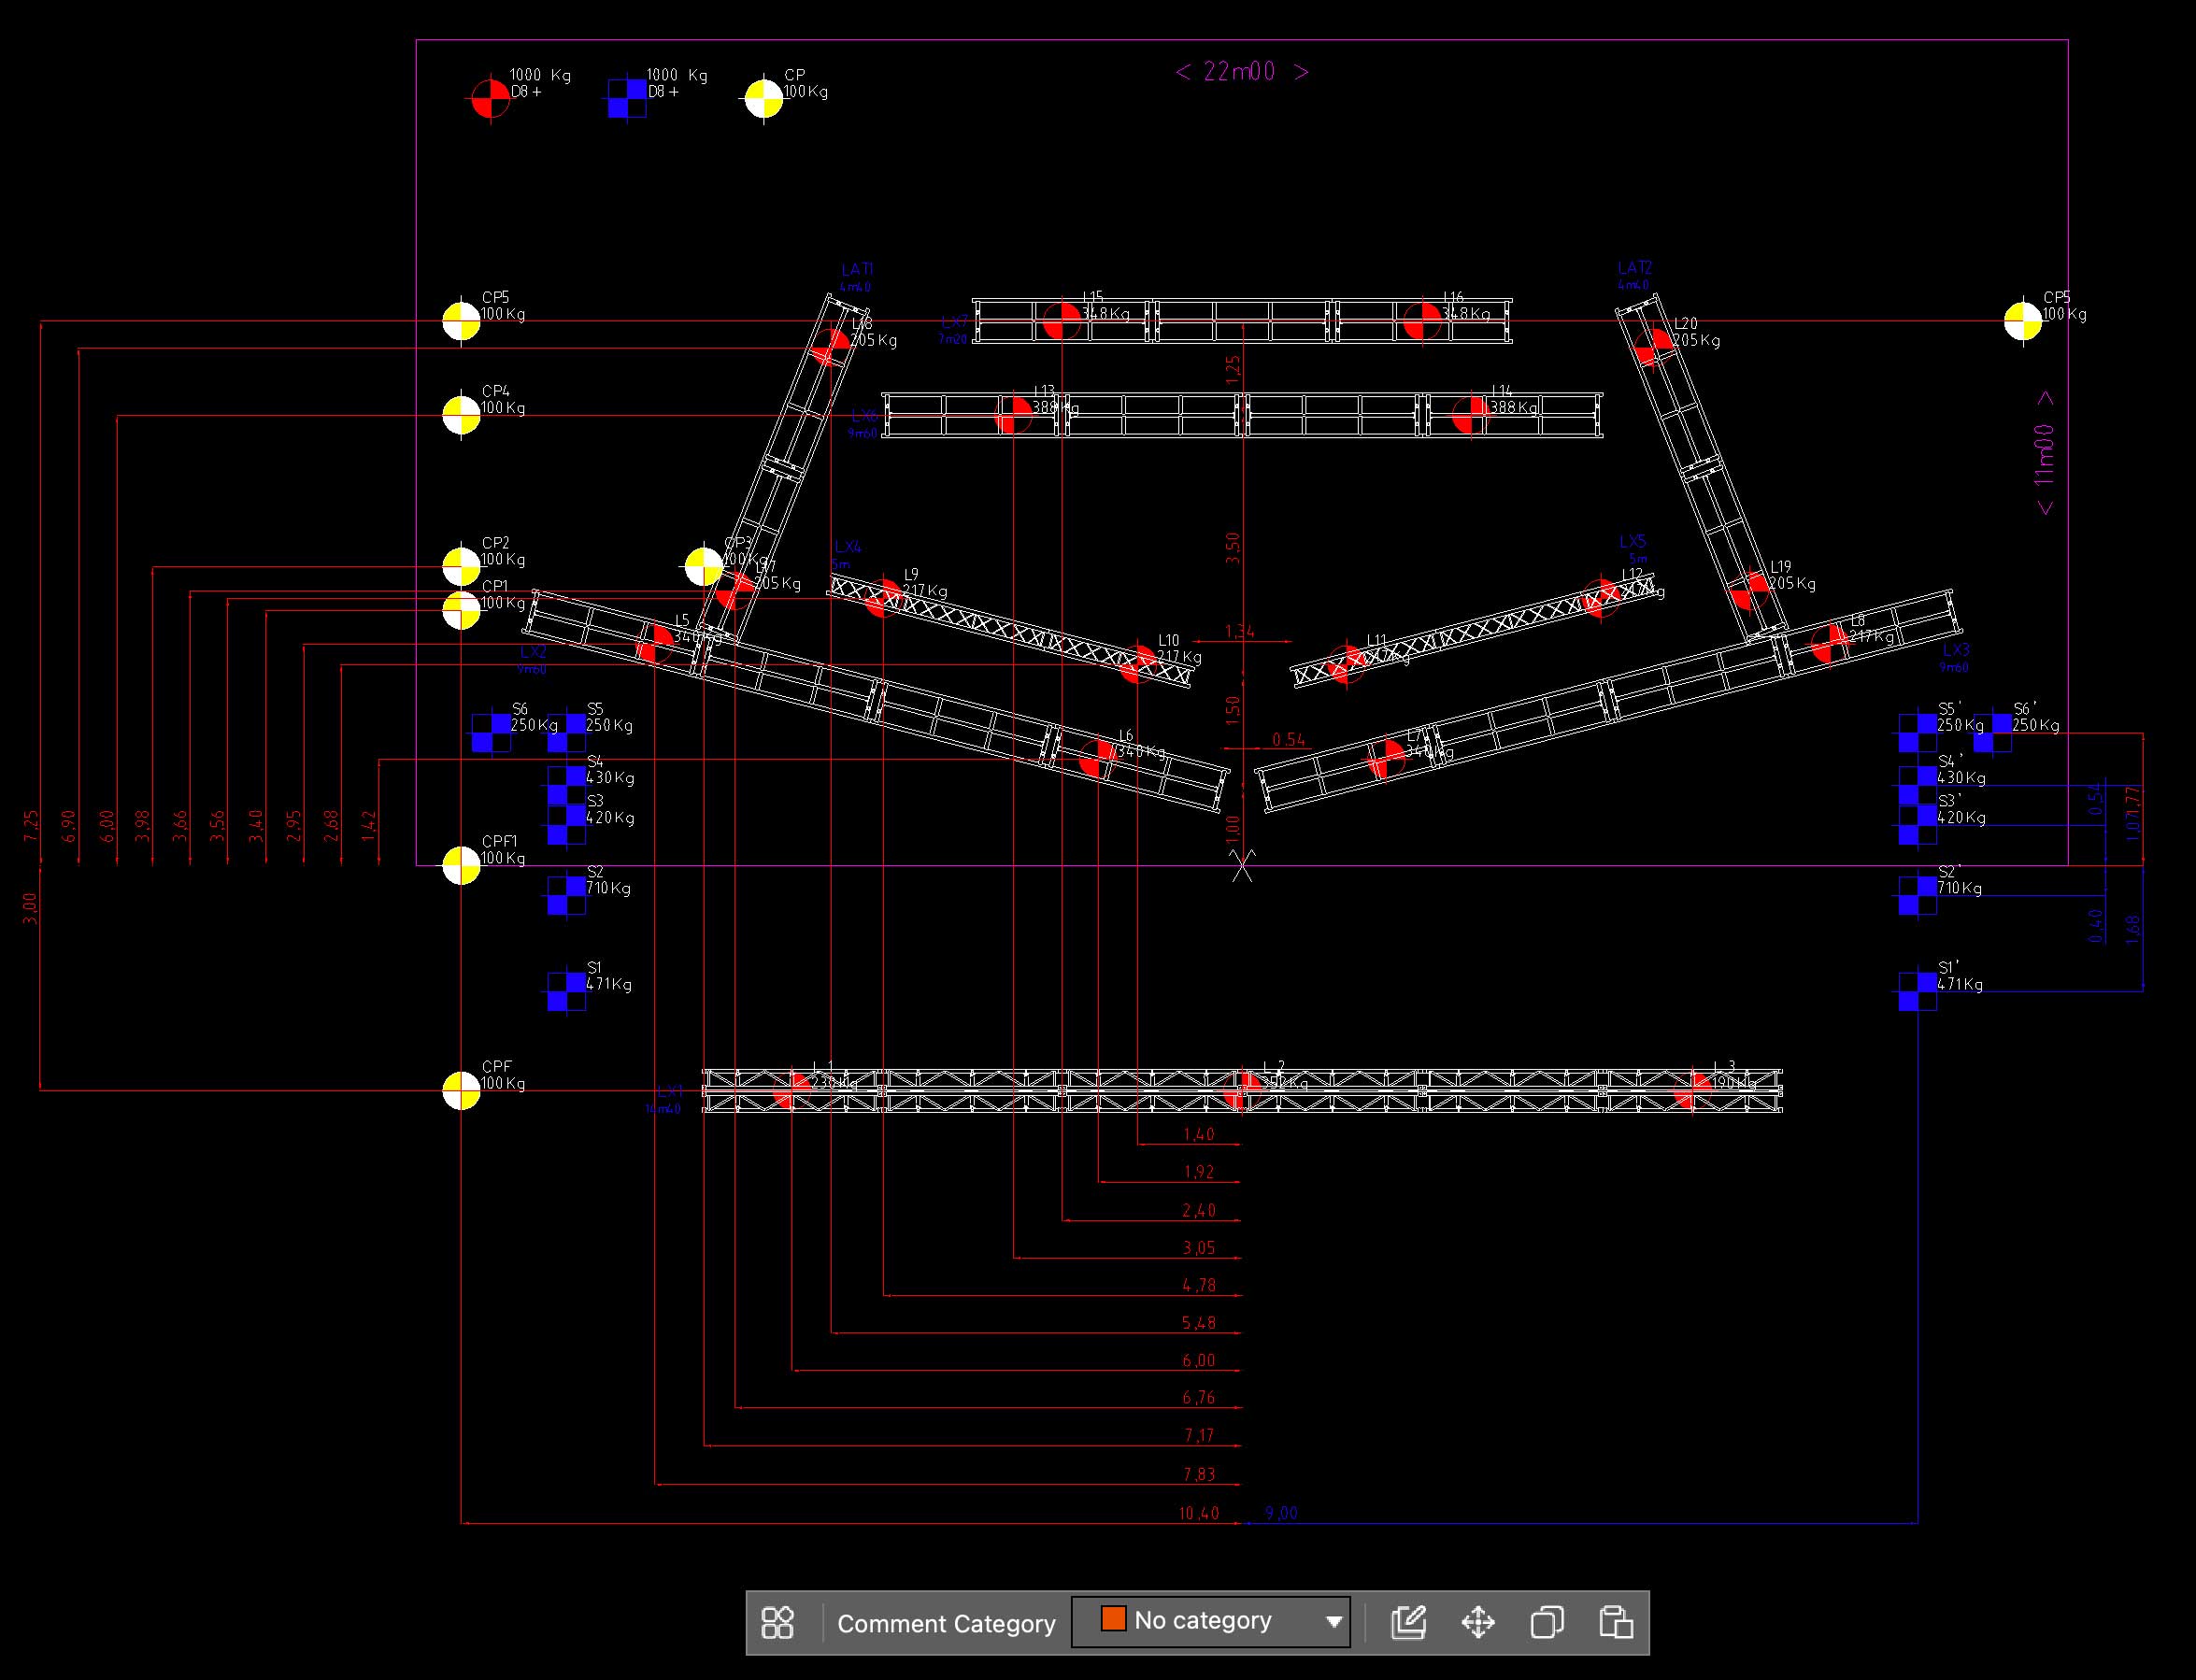Click the copy icon in floating toolbar
Image resolution: width=2196 pixels, height=1680 pixels.
pyautogui.click(x=1547, y=1622)
